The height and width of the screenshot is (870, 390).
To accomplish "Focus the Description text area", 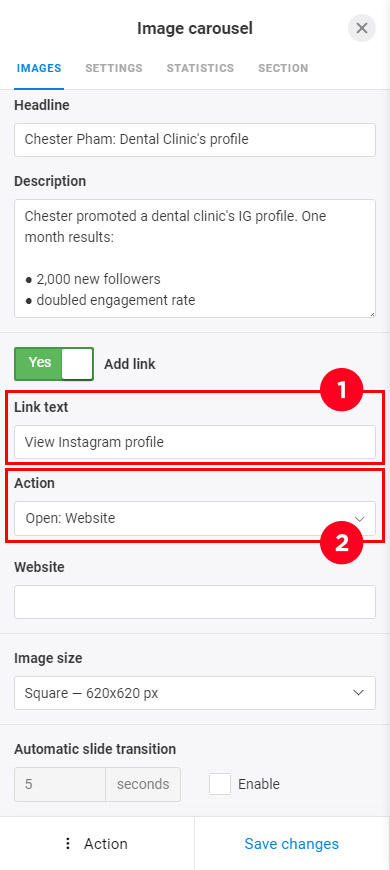I will 195,259.
